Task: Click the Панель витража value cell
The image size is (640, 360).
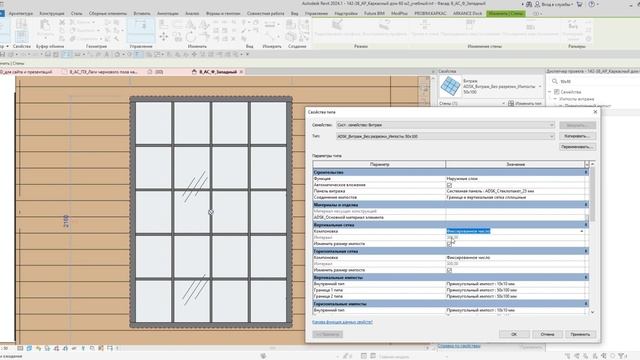Action: [515, 191]
